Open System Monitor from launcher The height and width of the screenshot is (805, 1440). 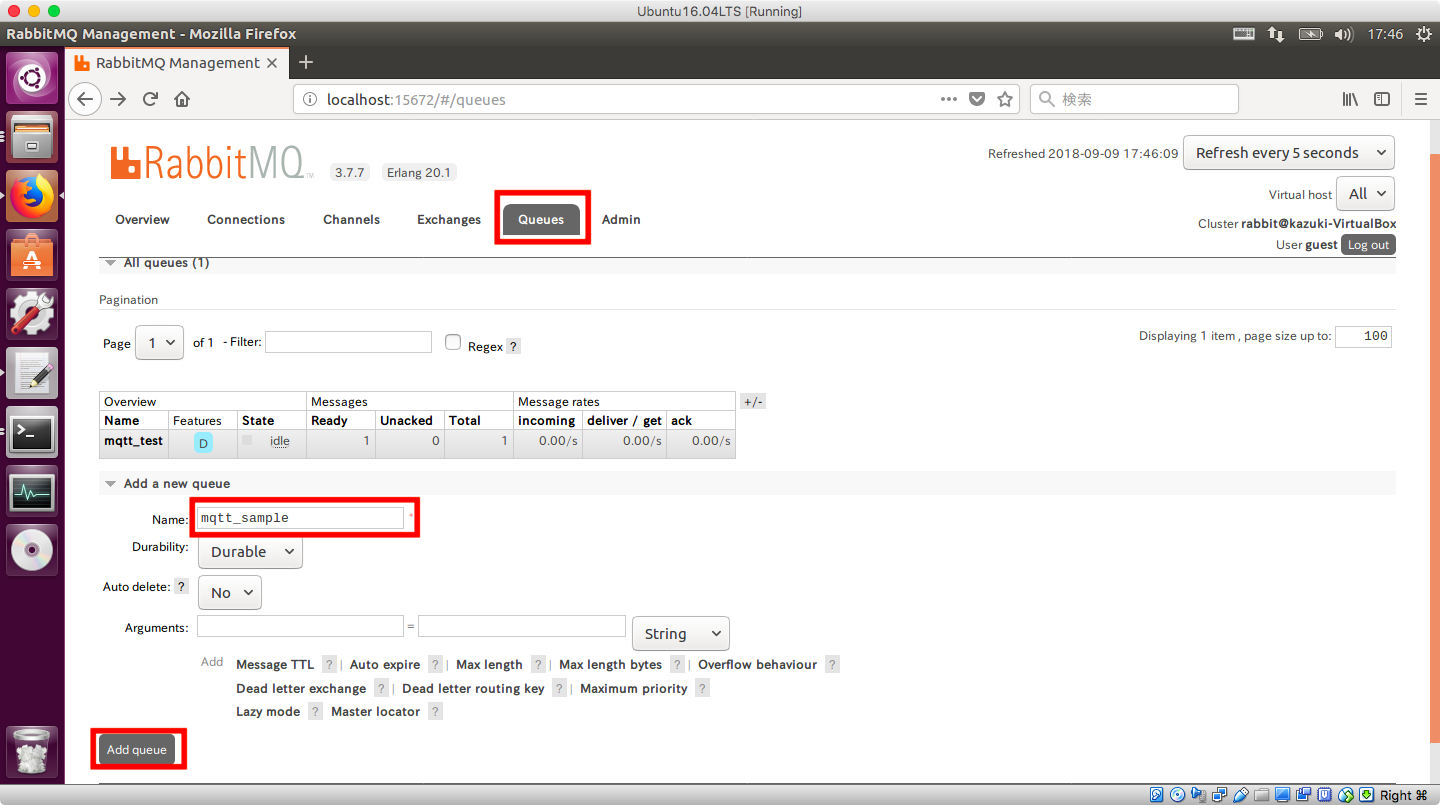pos(32,491)
